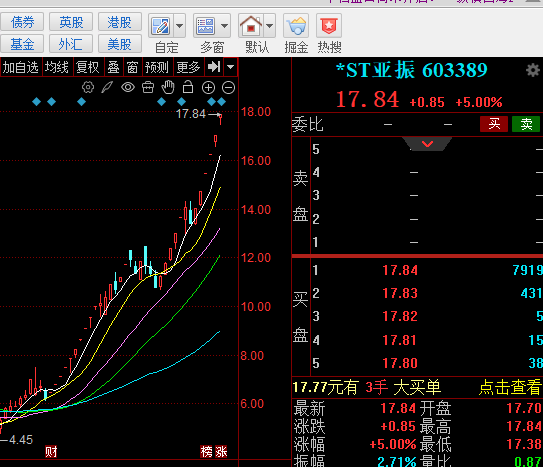Click the jump-to-end arrow icon
543x467 pixels.
(214, 66)
